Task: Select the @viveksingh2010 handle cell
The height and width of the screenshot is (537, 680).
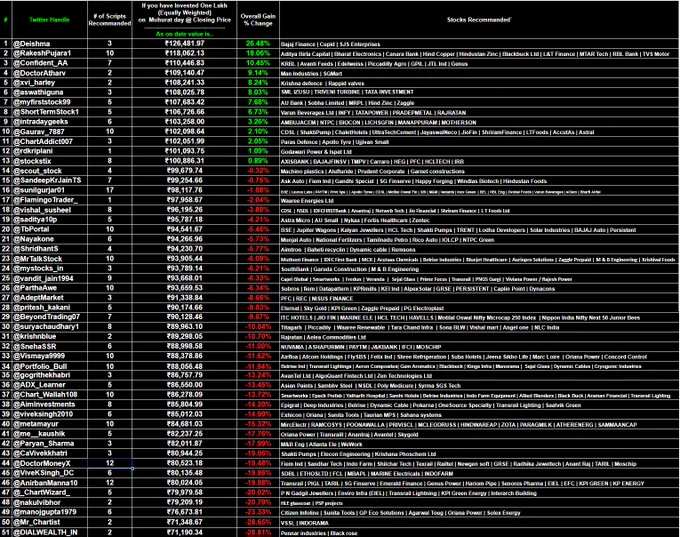Action: click(x=50, y=415)
